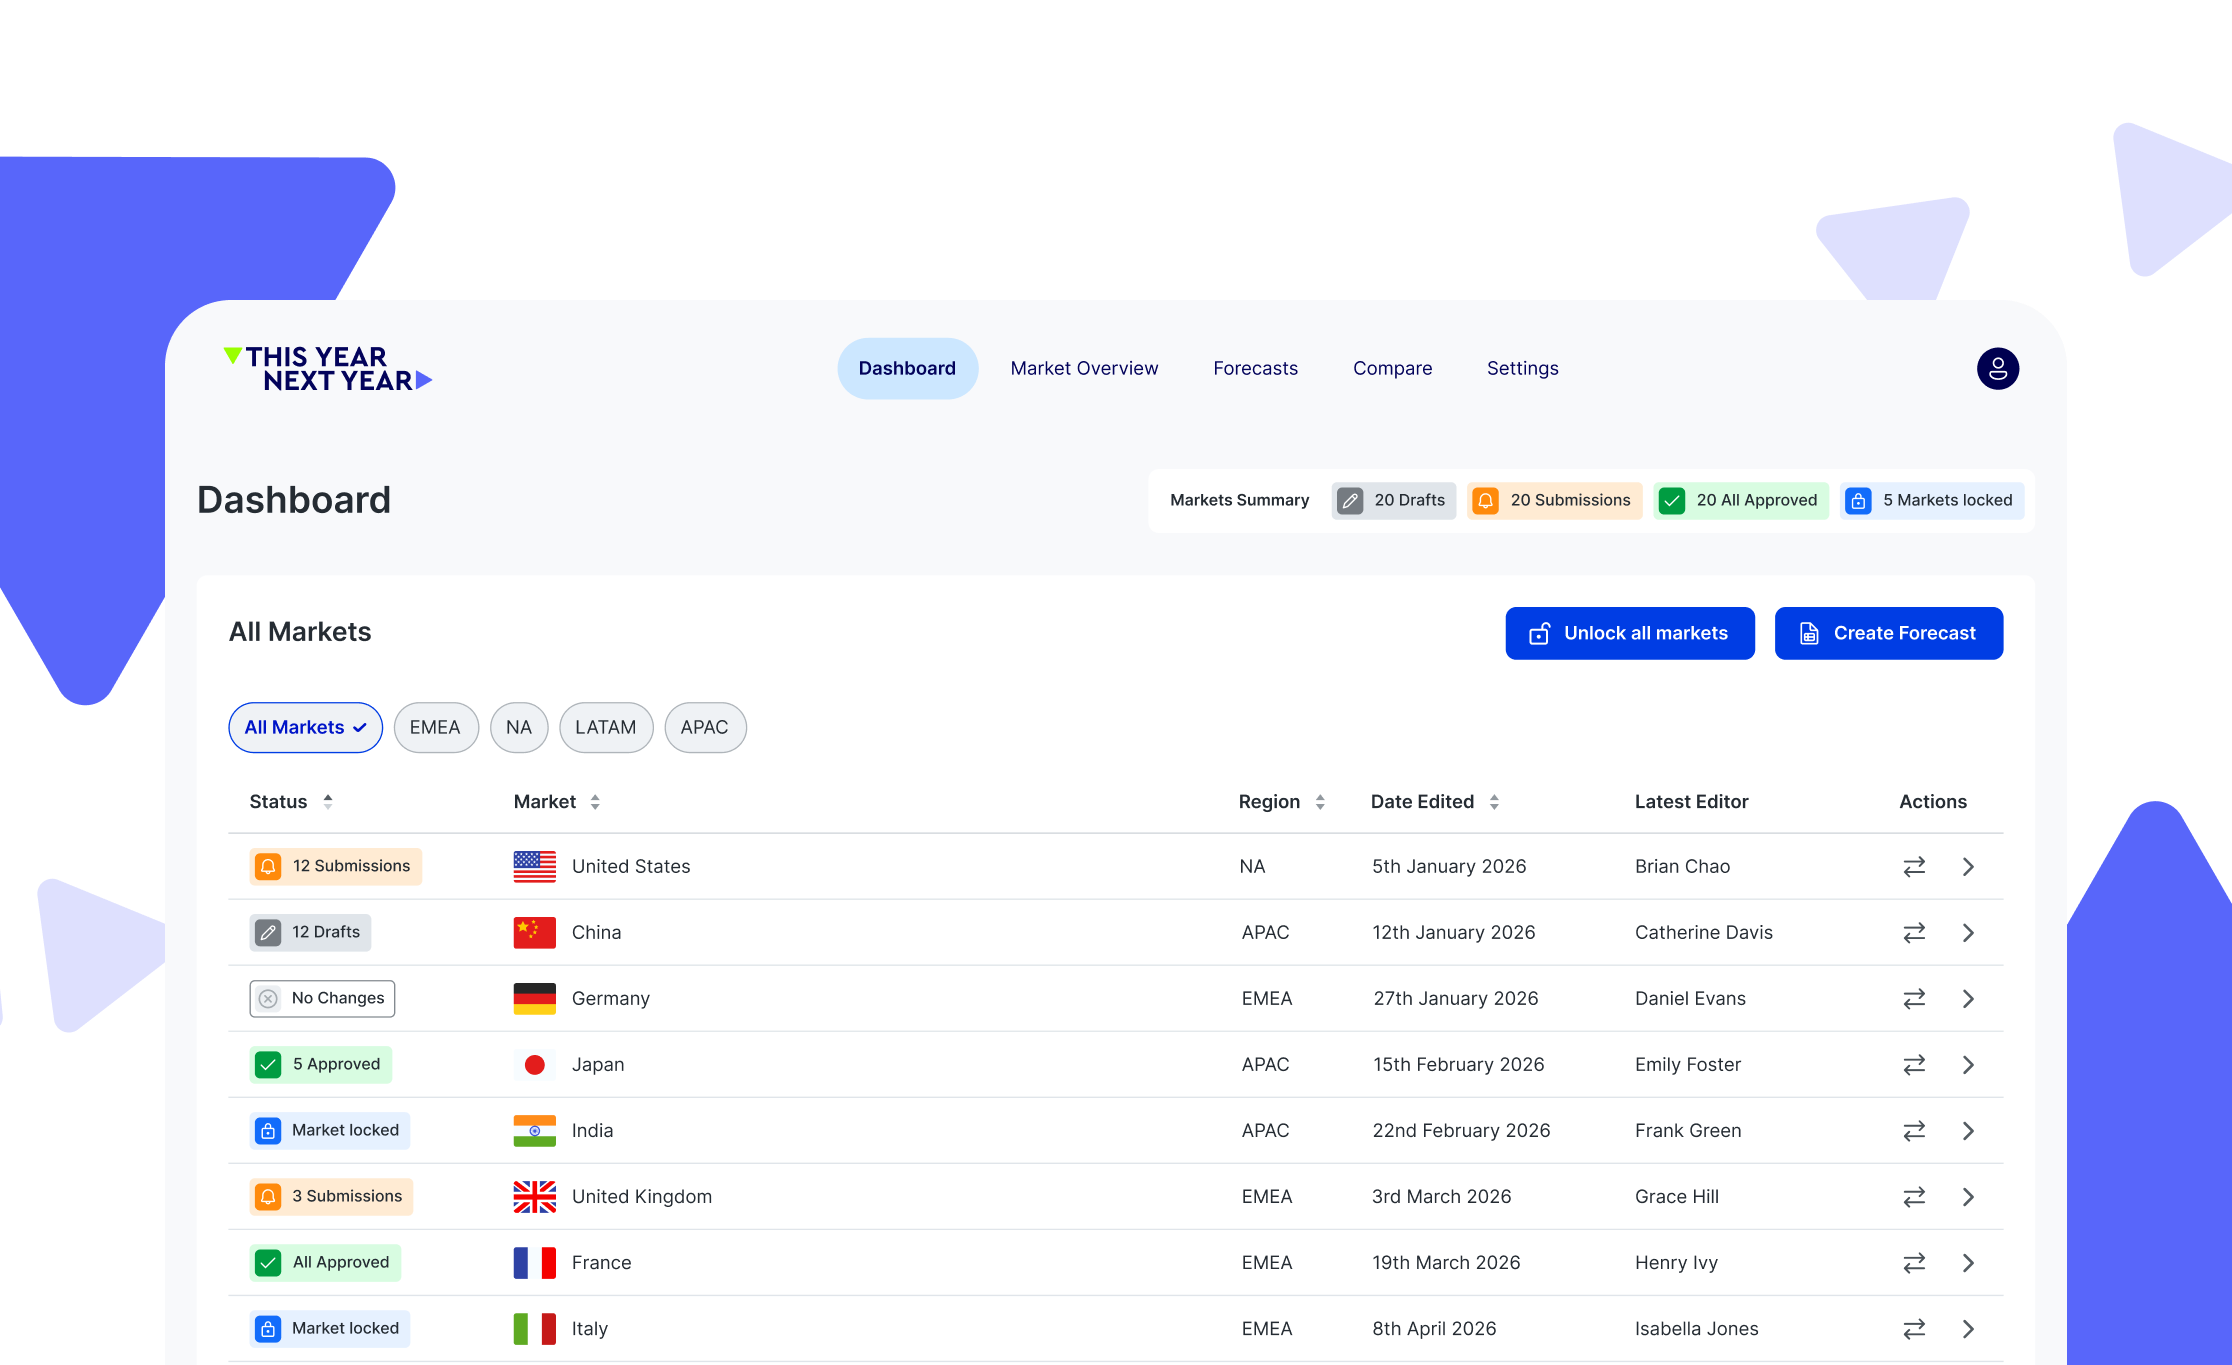Viewport: 2232px width, 1365px height.
Task: Click the Japan flag icon
Action: coord(535,1065)
